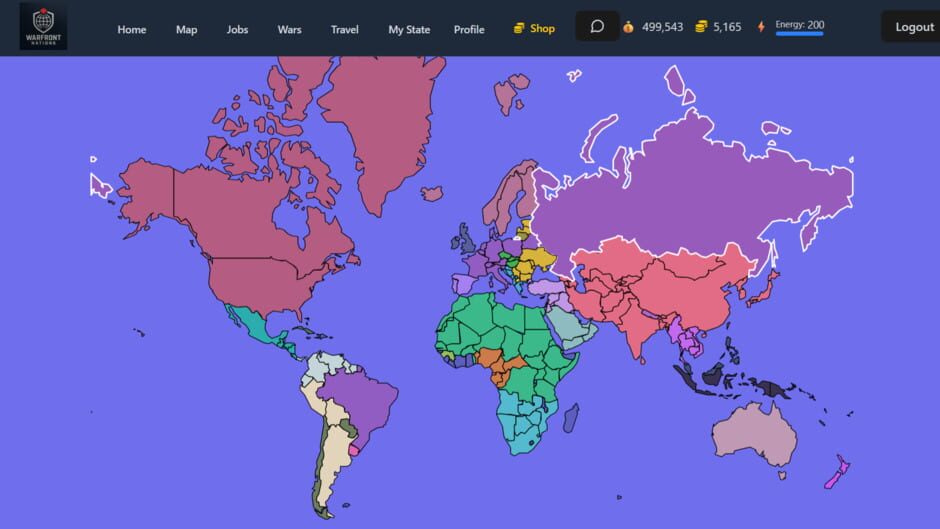This screenshot has width=940, height=529.
Task: Open the Jobs section
Action: (237, 29)
